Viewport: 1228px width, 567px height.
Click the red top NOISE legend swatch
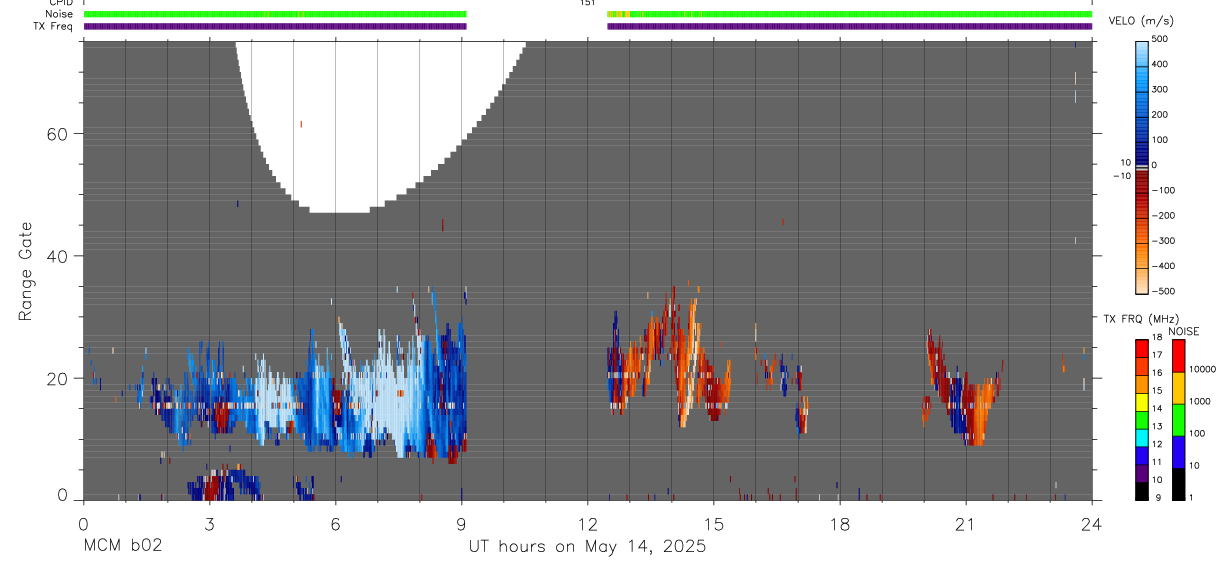click(1177, 356)
